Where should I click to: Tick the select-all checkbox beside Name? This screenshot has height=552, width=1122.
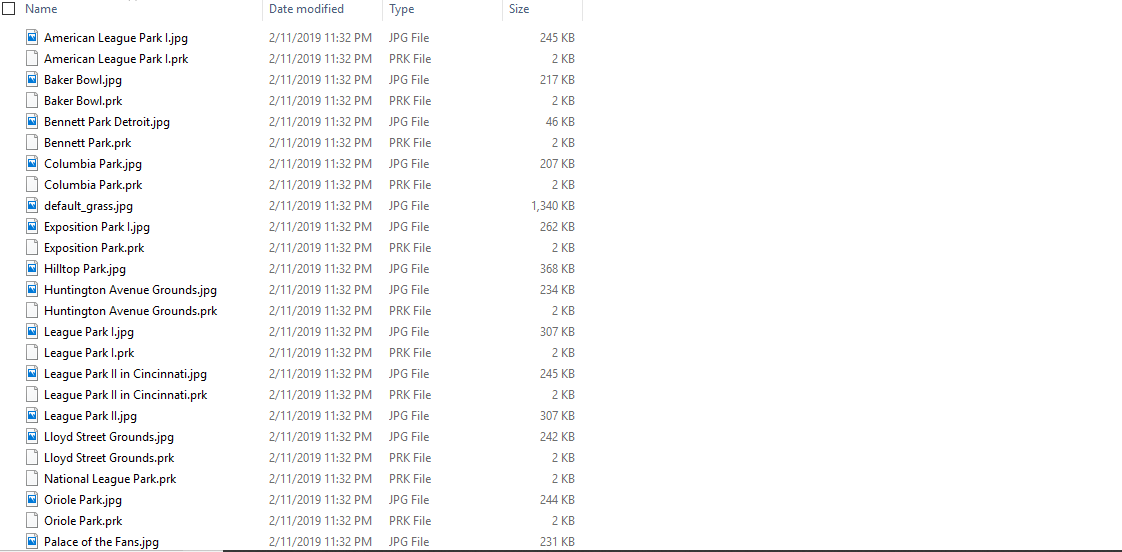click(x=9, y=9)
